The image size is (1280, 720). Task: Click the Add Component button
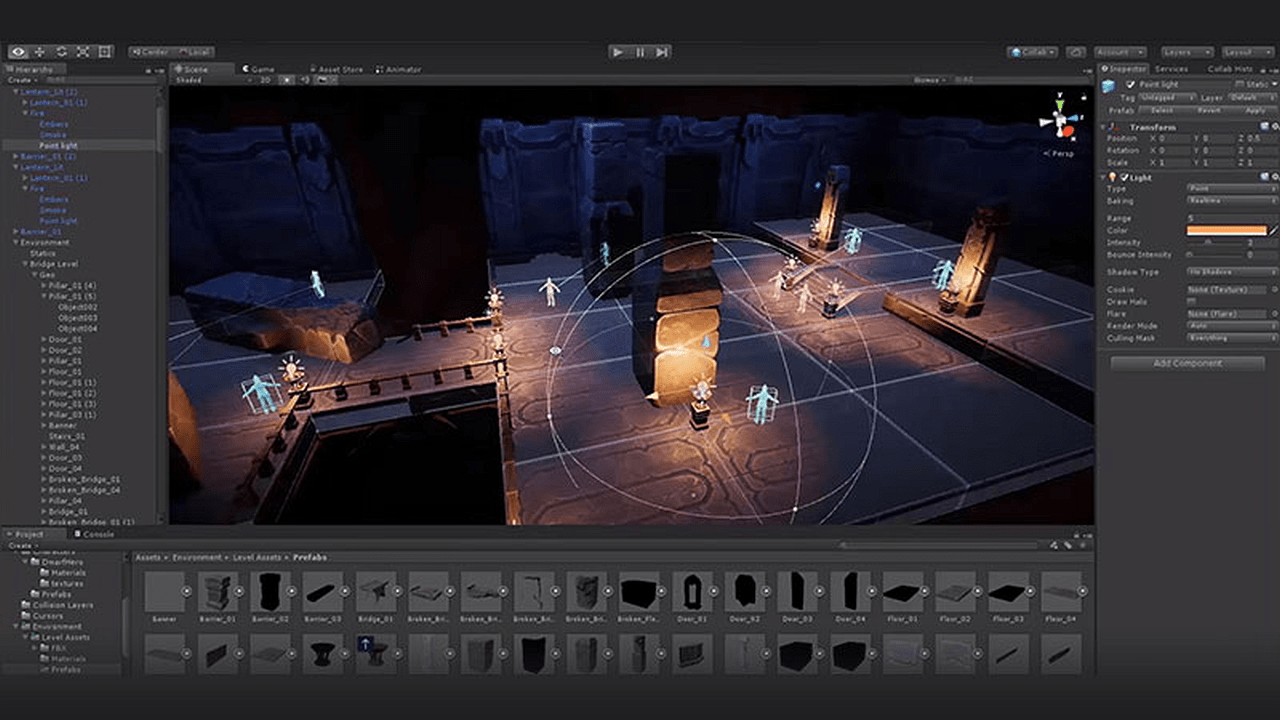(x=1187, y=363)
